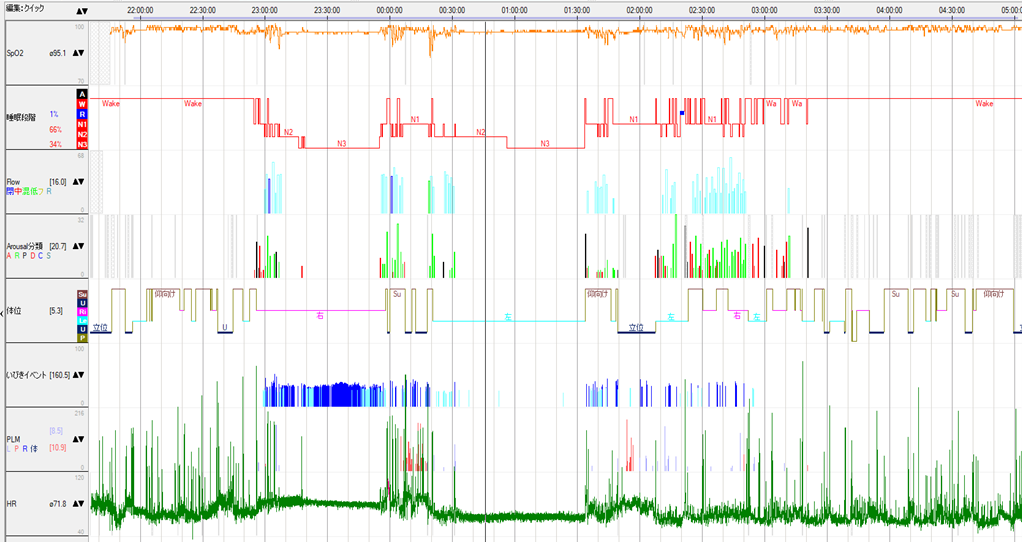
Task: Select the blue R sleep stage box
Action: [82, 114]
